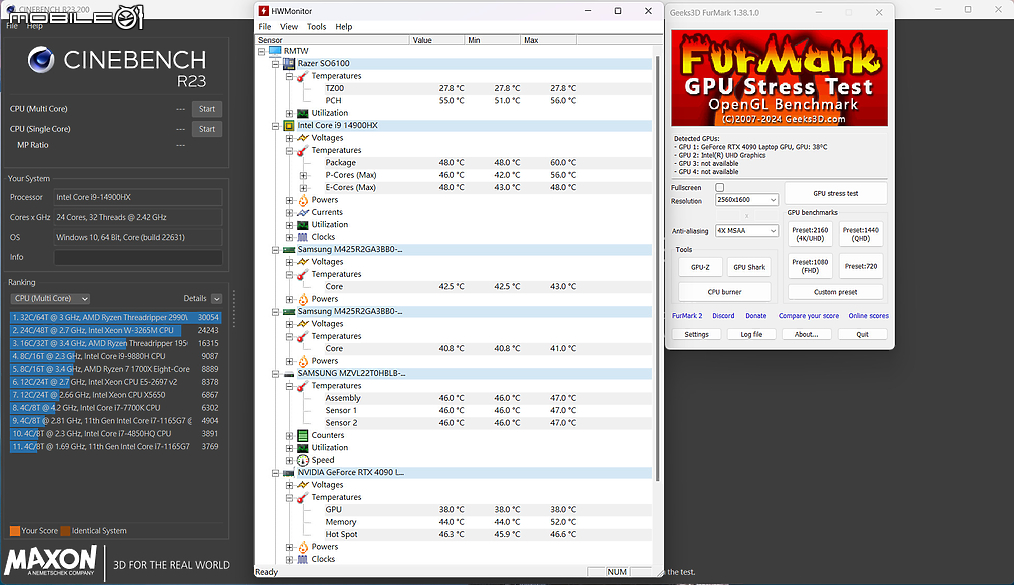Click the green Counters icon
The height and width of the screenshot is (585, 1014).
[x=302, y=435]
